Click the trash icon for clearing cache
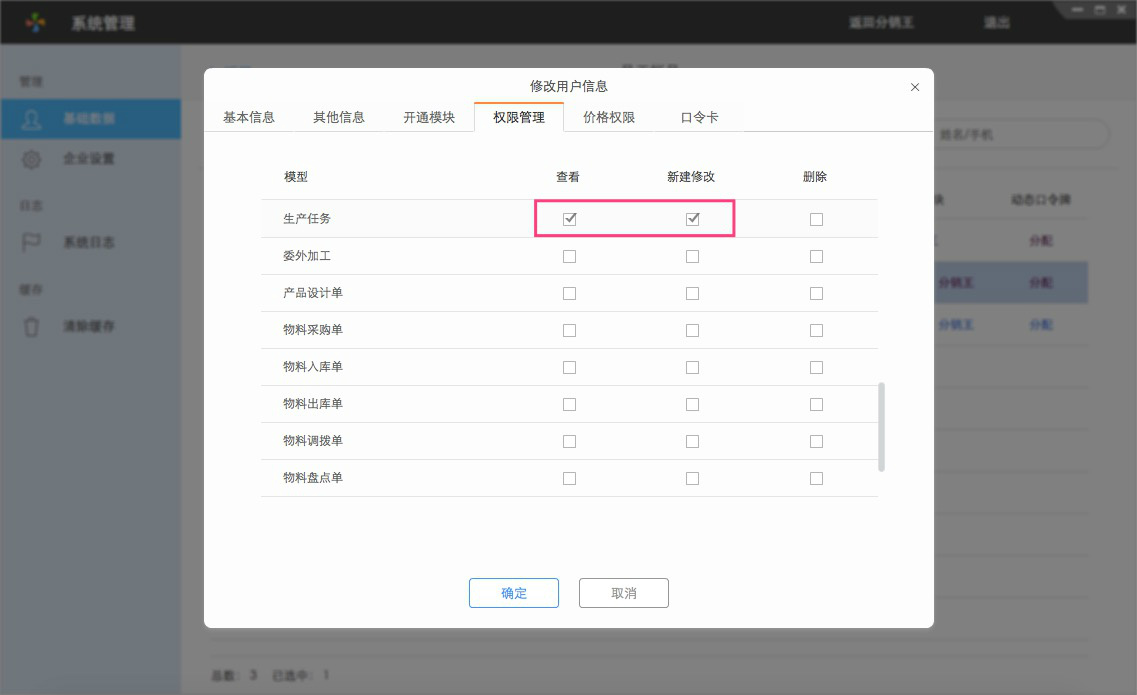Viewport: 1137px width, 695px height. point(31,326)
